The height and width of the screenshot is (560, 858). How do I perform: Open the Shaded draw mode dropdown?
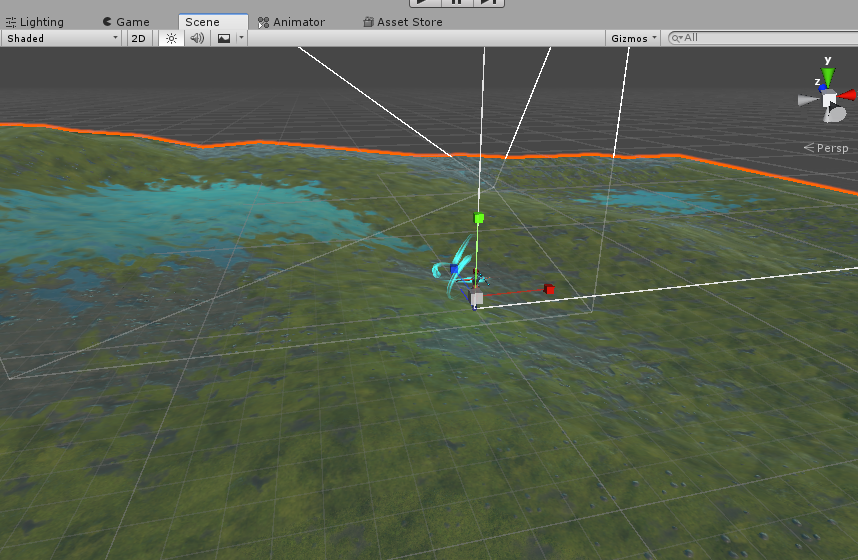[x=61, y=38]
